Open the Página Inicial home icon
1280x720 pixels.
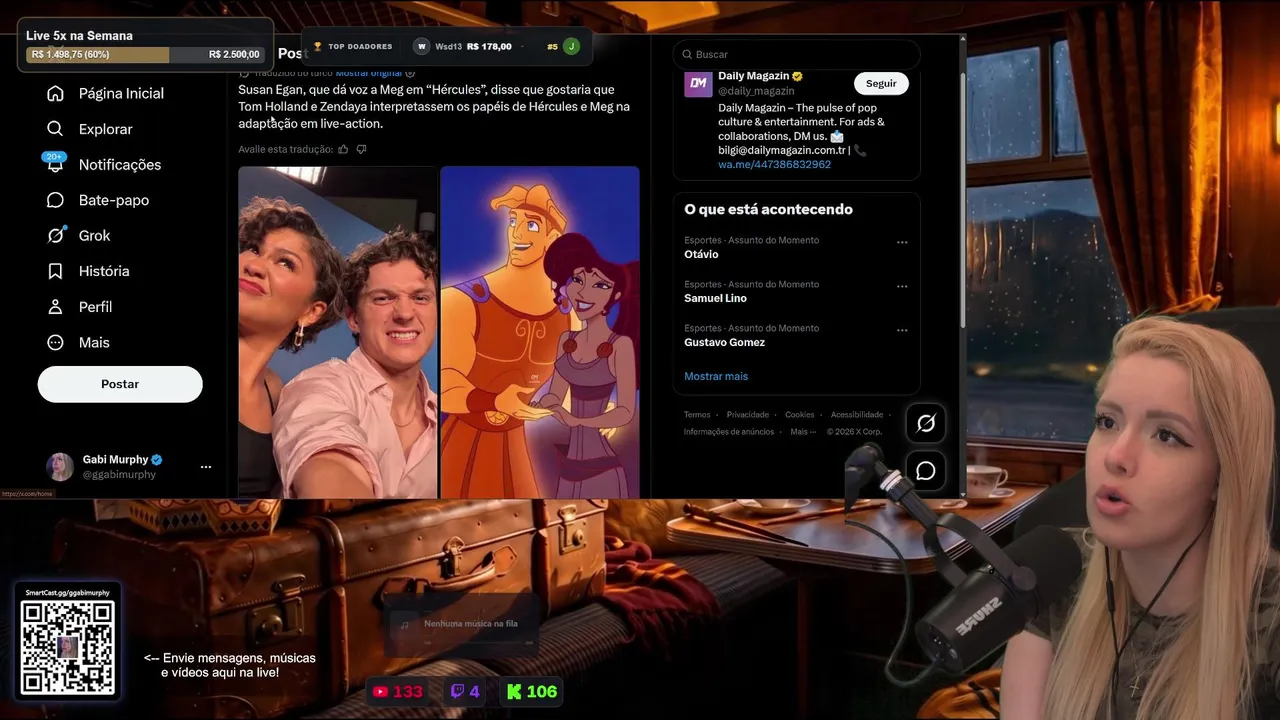coord(56,93)
